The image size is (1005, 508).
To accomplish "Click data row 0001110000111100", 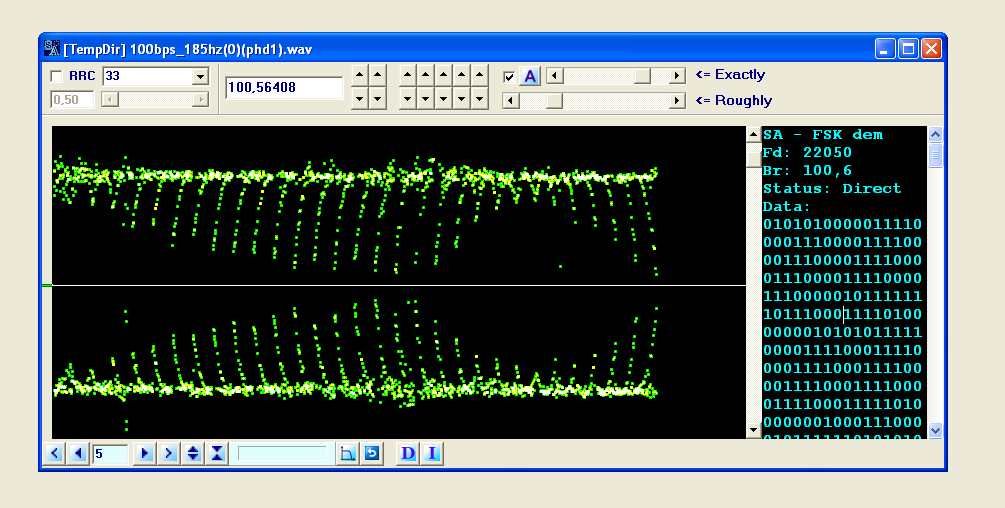I will tap(842, 242).
